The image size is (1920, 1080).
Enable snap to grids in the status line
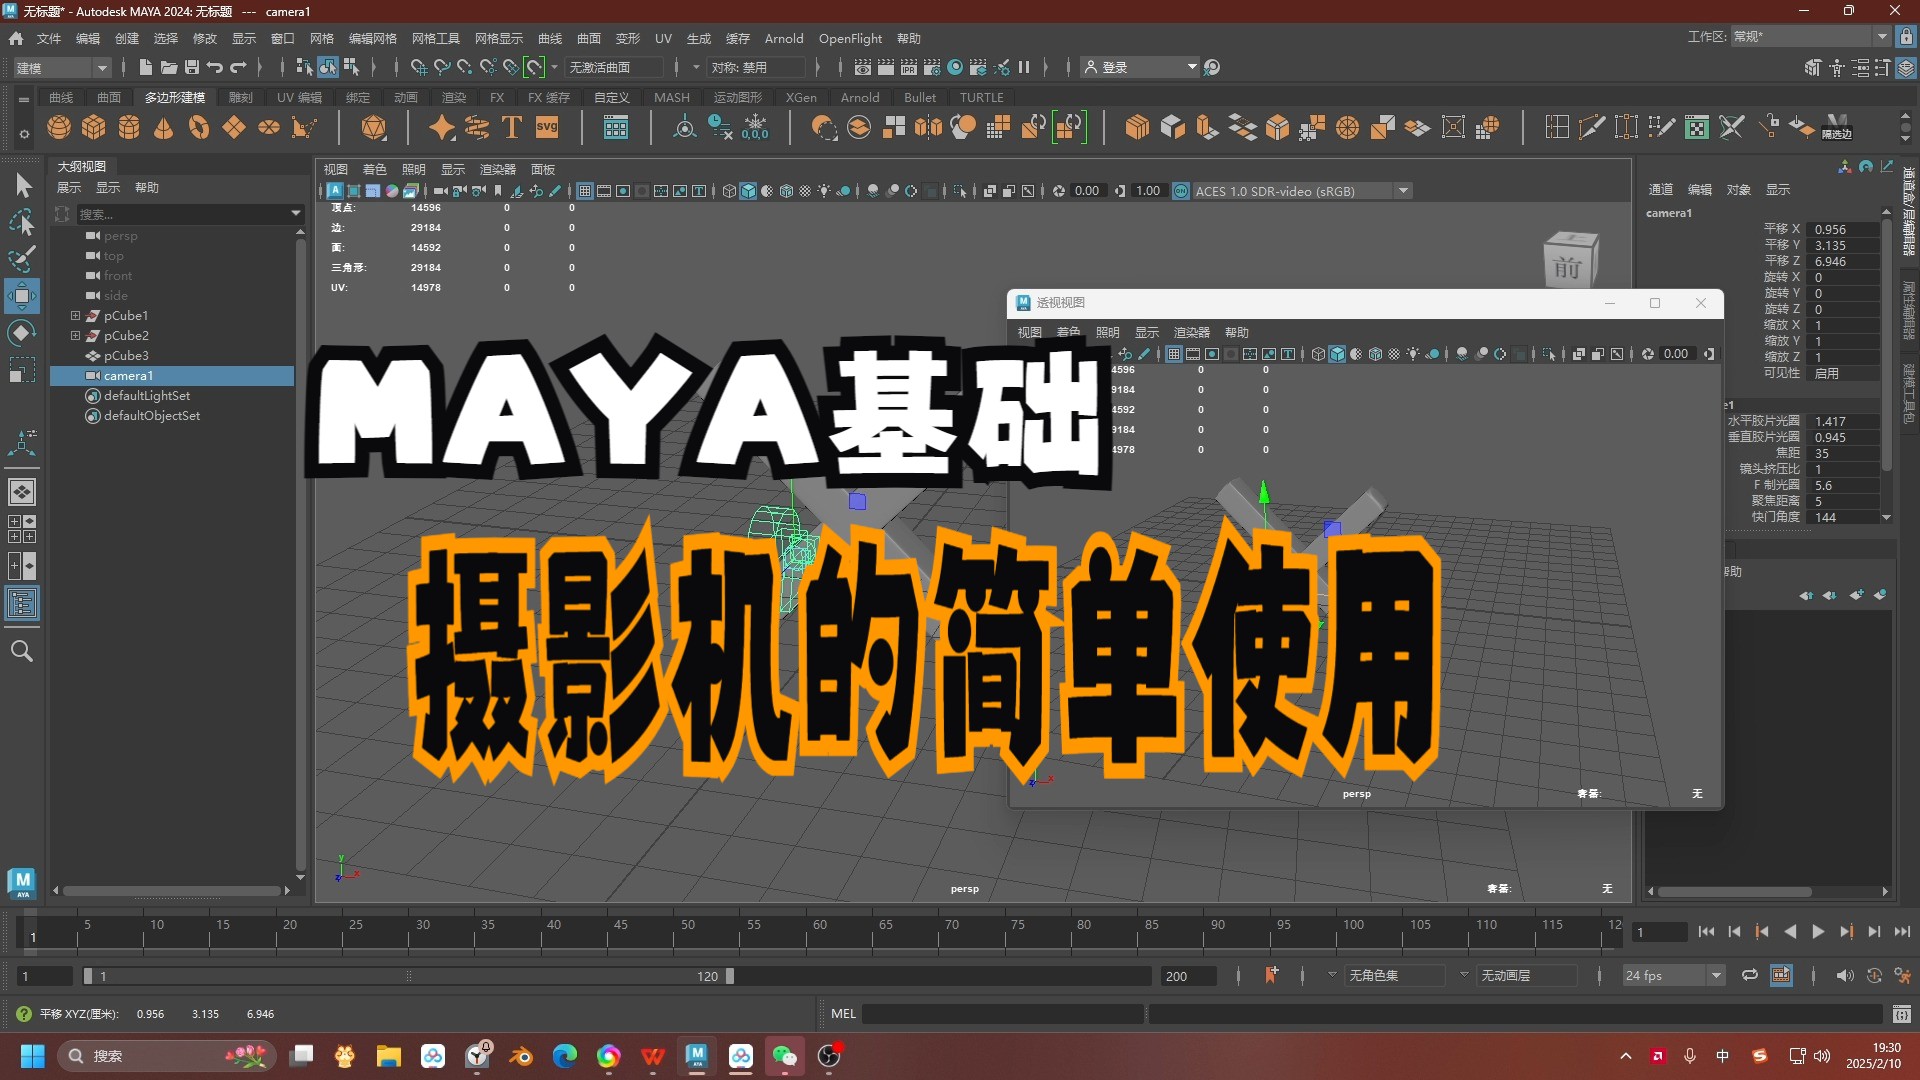click(419, 67)
